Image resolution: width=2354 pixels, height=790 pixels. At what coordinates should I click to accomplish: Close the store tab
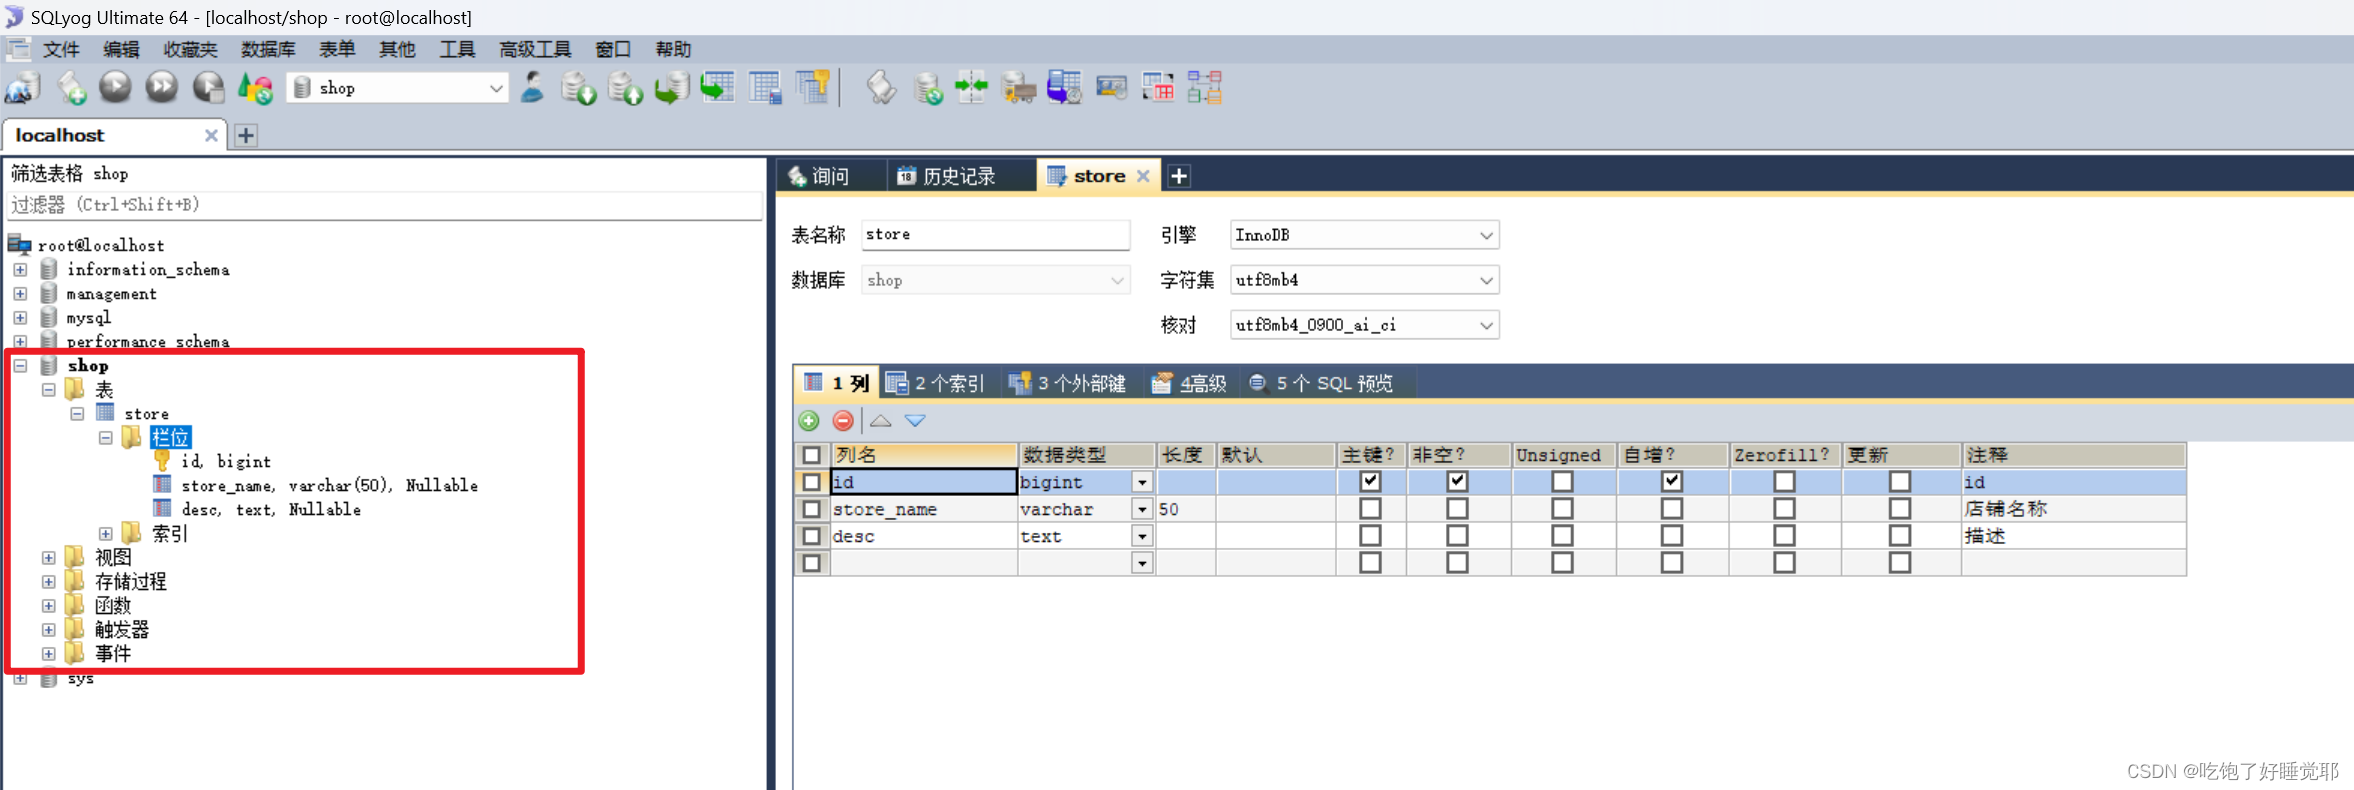tap(1143, 176)
